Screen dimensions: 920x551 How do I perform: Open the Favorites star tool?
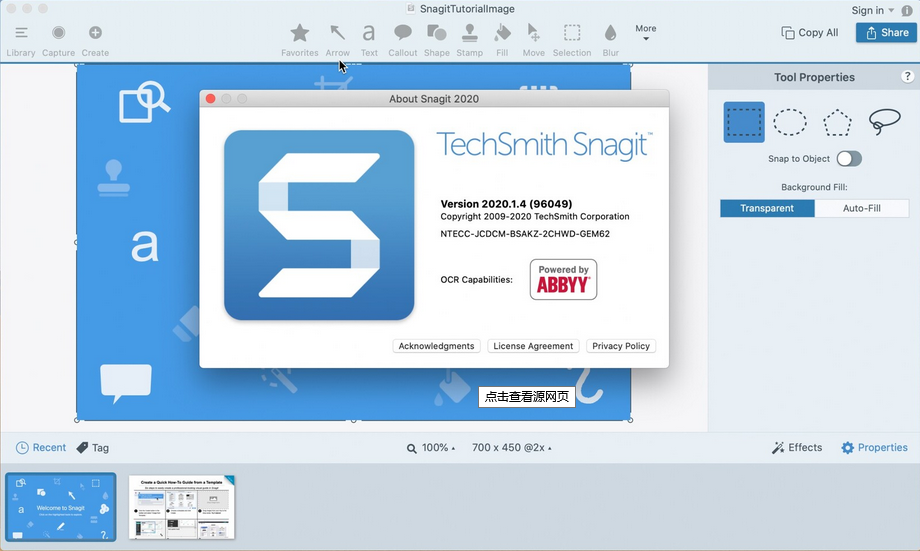(299, 40)
